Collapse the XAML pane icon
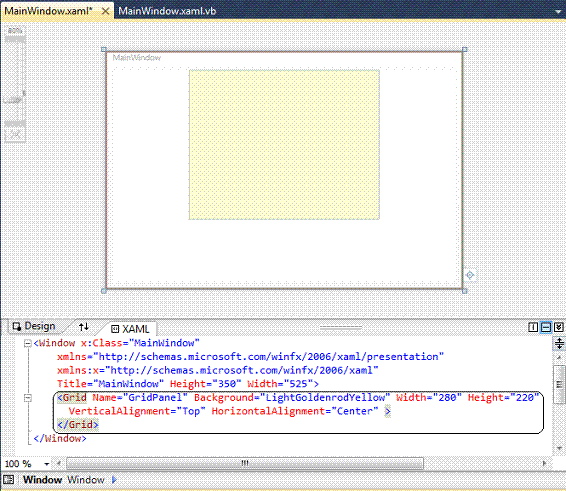This screenshot has height=491, width=566. 558,327
